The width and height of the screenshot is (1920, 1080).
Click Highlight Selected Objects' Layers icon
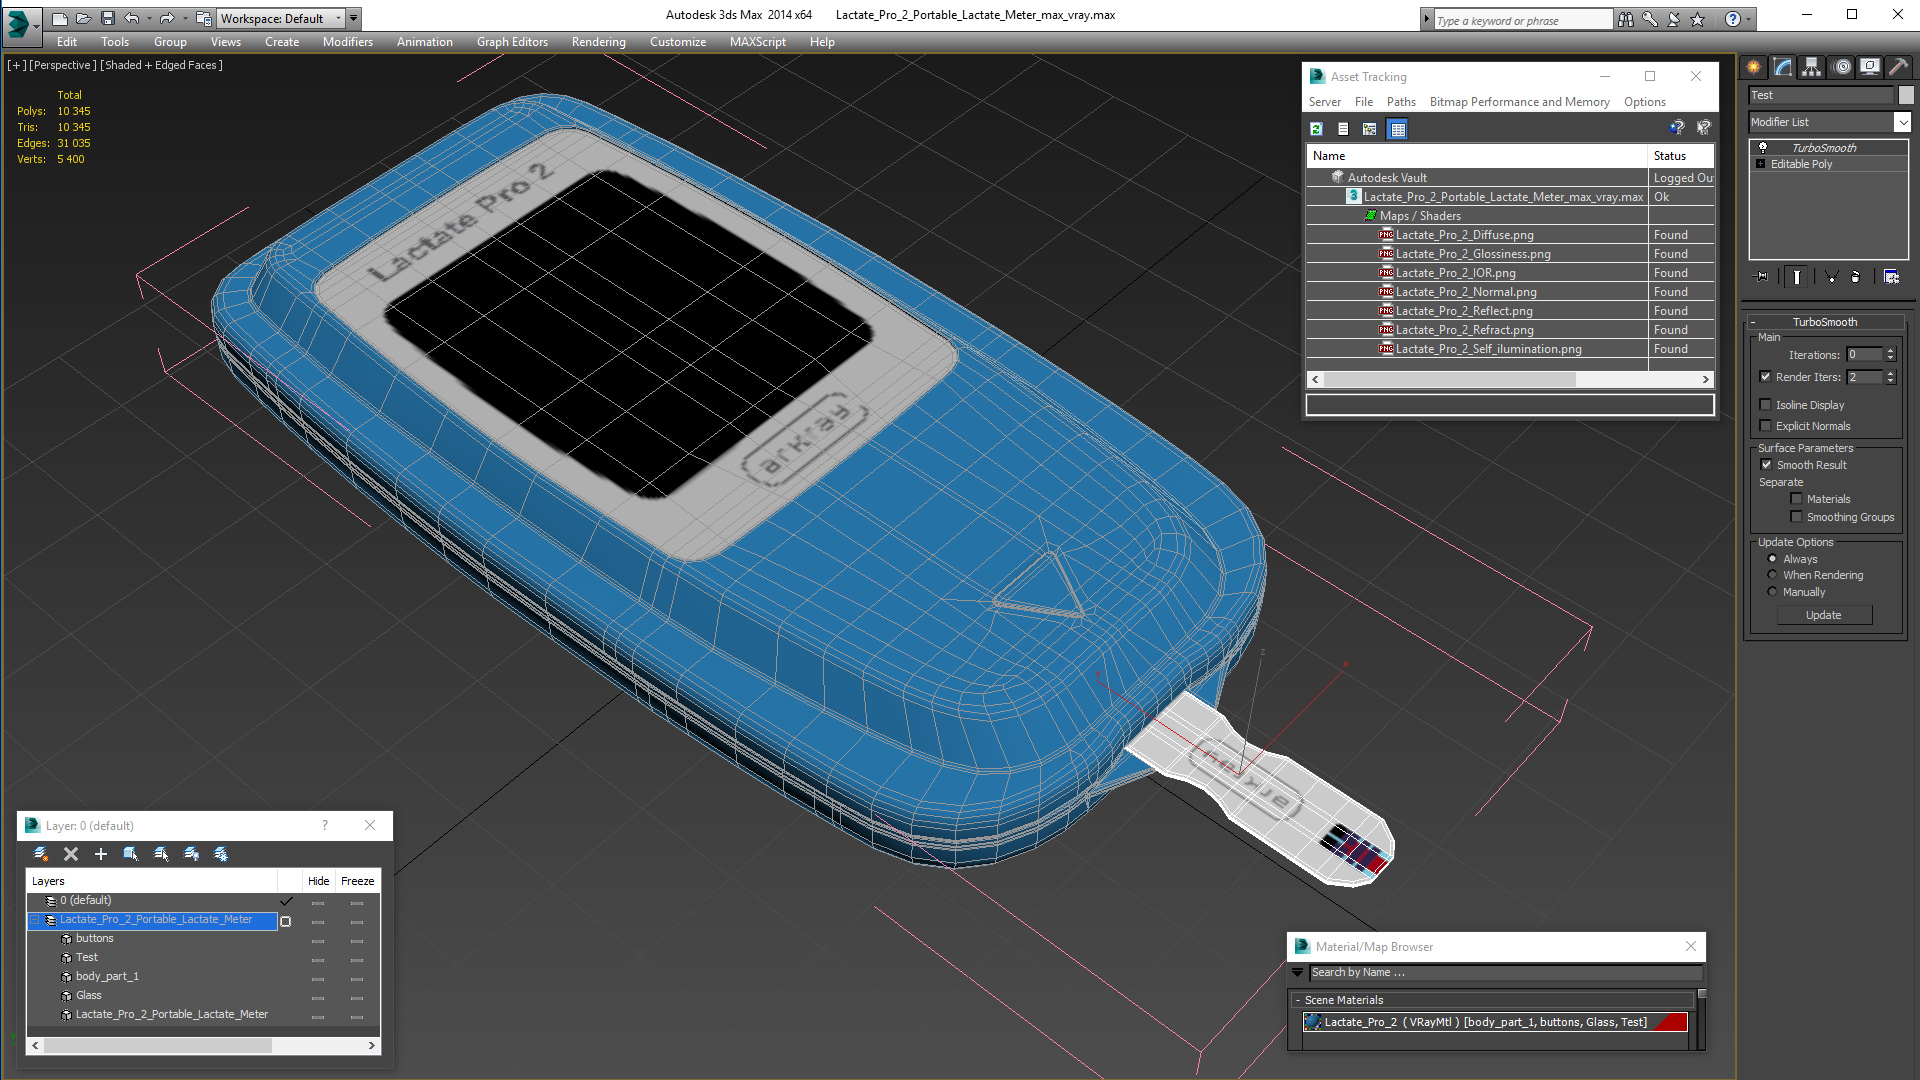click(x=161, y=854)
